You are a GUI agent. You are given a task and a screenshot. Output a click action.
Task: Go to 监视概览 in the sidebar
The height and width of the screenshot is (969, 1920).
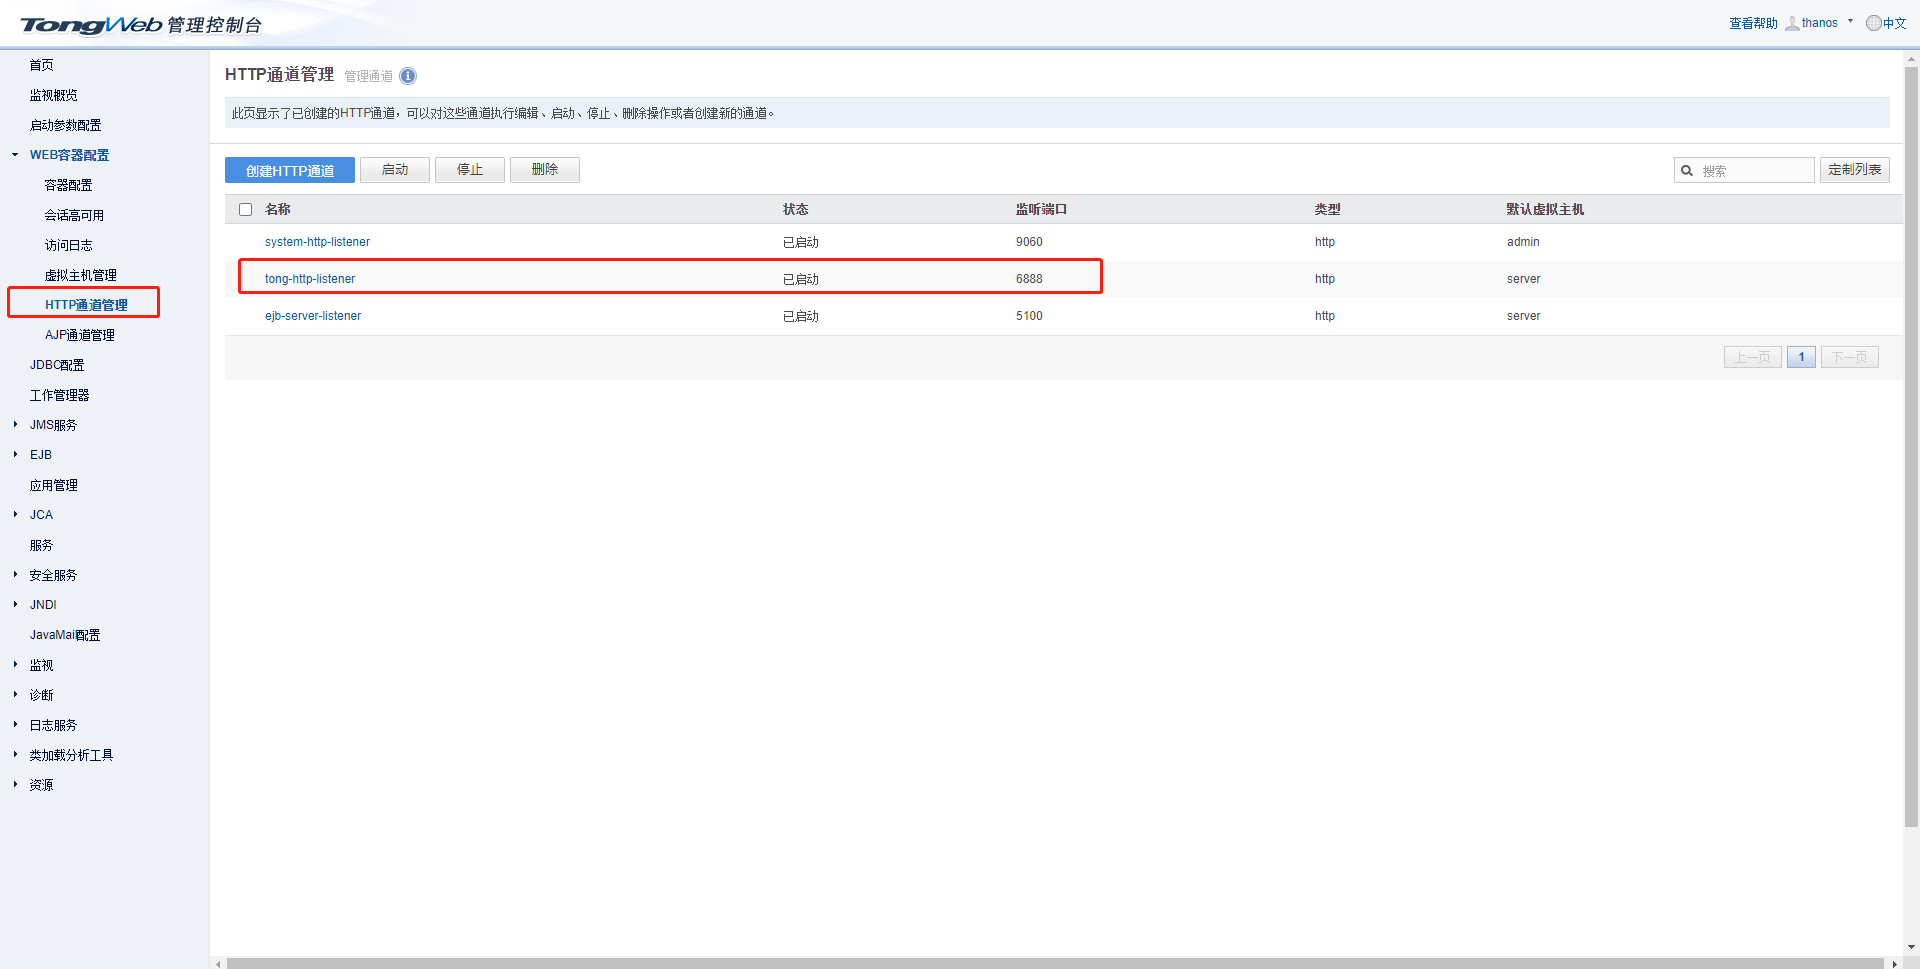(53, 95)
